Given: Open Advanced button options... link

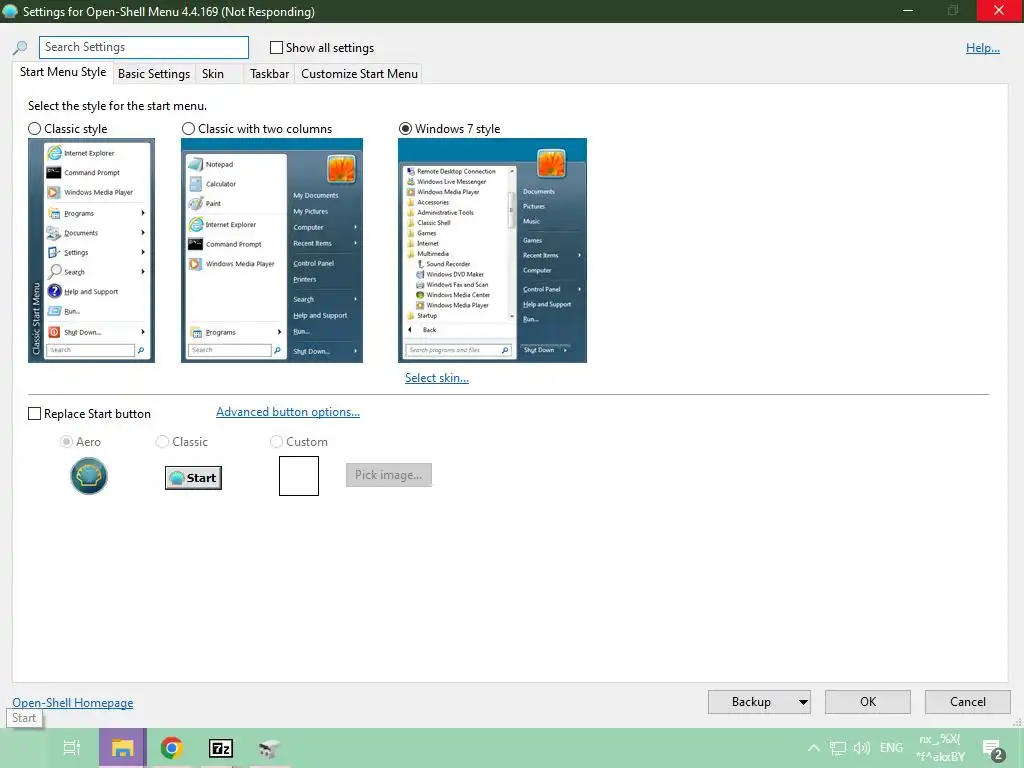Looking at the screenshot, I should pyautogui.click(x=288, y=412).
